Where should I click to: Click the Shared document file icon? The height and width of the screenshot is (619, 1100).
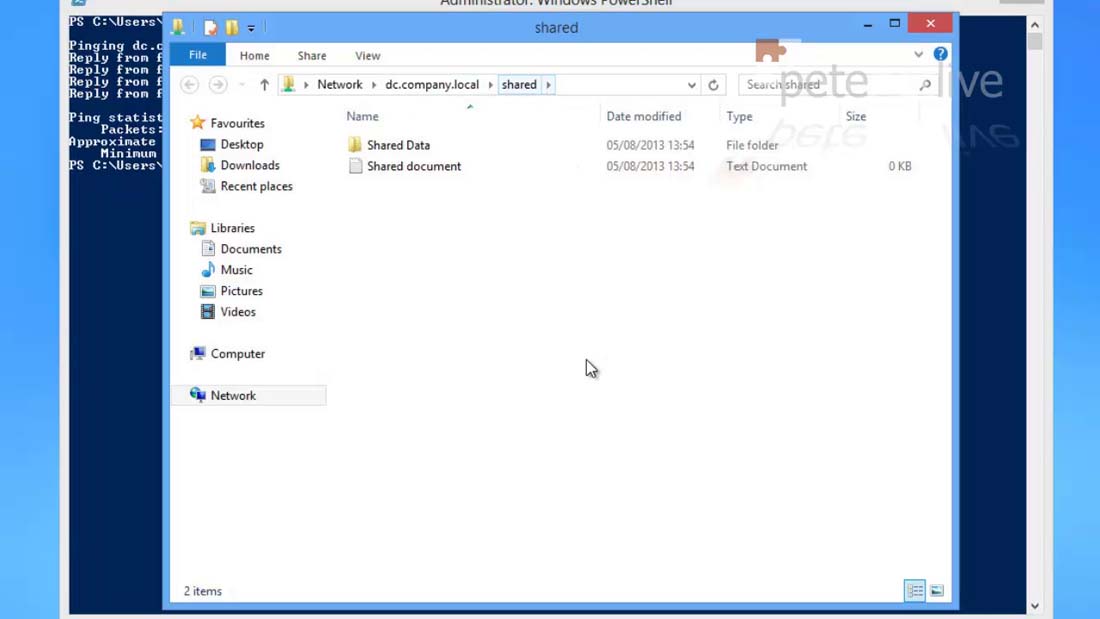pyautogui.click(x=356, y=166)
